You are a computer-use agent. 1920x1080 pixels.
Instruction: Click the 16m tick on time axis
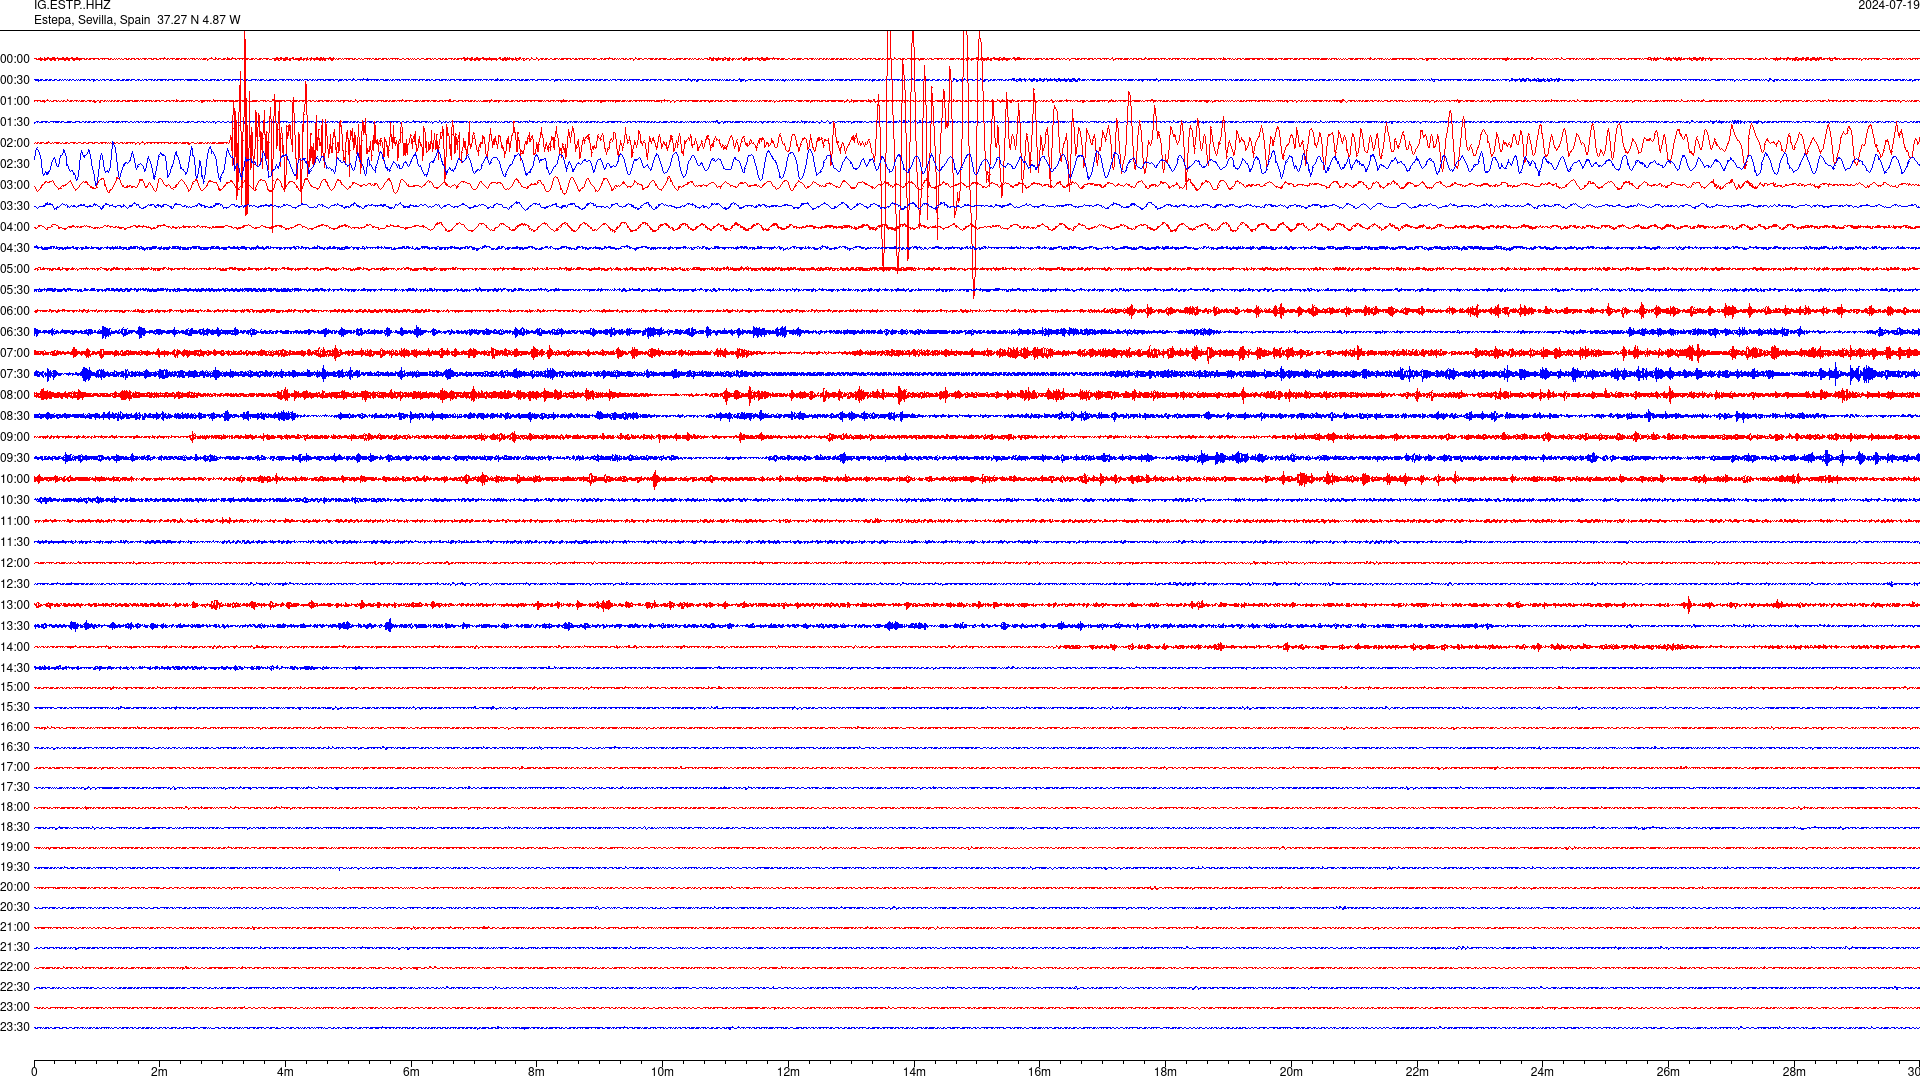(x=1039, y=1072)
